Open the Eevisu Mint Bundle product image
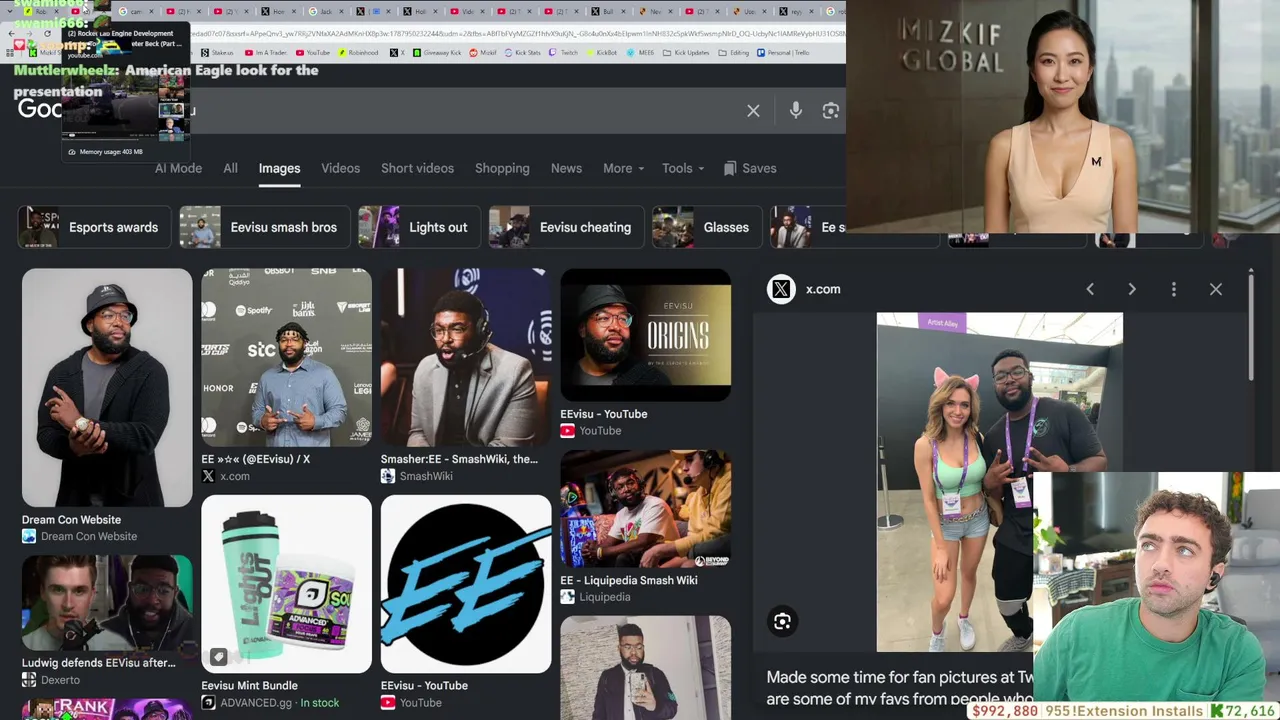This screenshot has height=720, width=1280. point(286,584)
